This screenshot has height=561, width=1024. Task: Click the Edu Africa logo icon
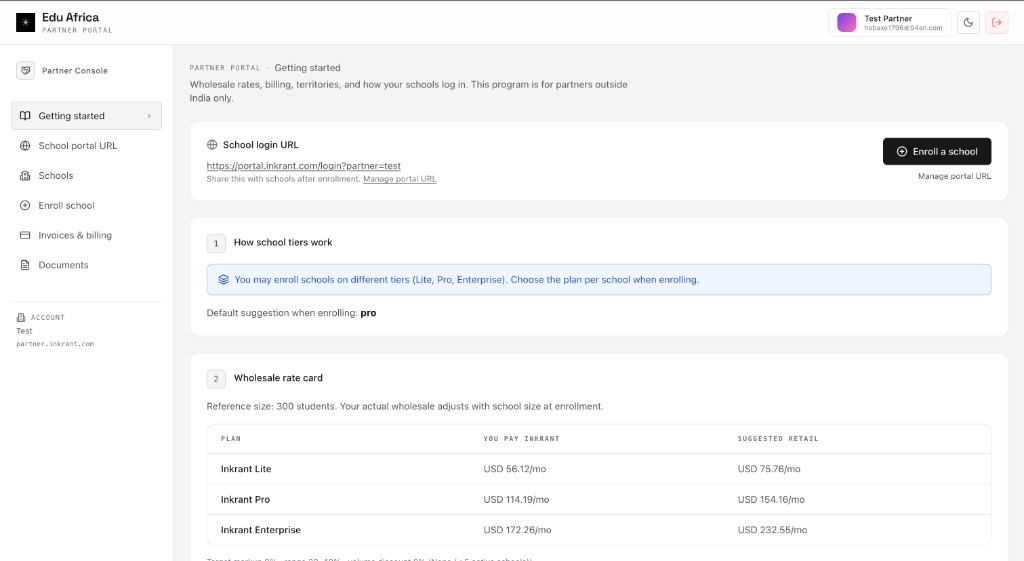[25, 22]
